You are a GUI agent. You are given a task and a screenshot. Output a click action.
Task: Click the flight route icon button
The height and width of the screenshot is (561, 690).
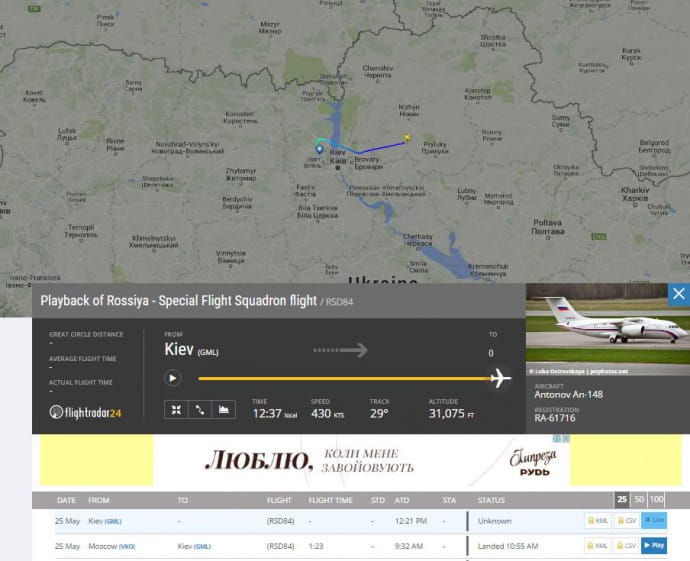click(199, 409)
